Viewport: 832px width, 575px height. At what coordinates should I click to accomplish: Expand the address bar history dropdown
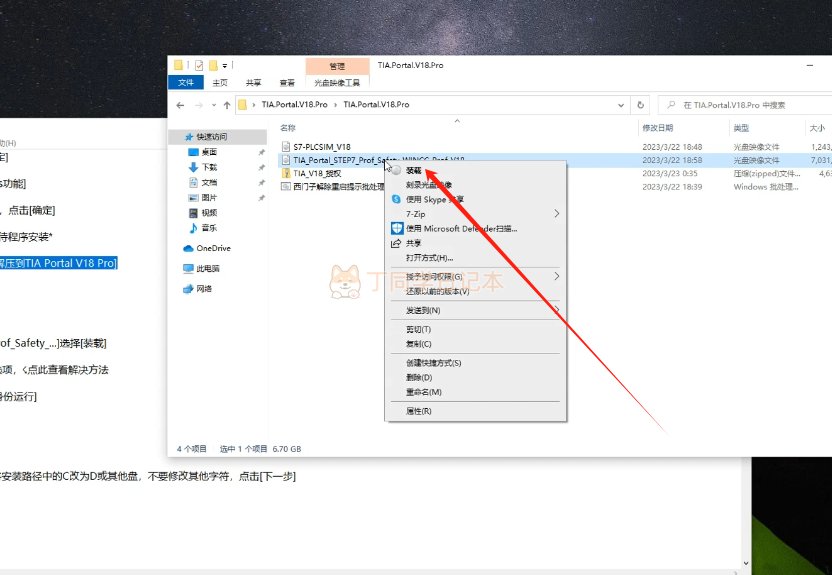pyautogui.click(x=621, y=105)
